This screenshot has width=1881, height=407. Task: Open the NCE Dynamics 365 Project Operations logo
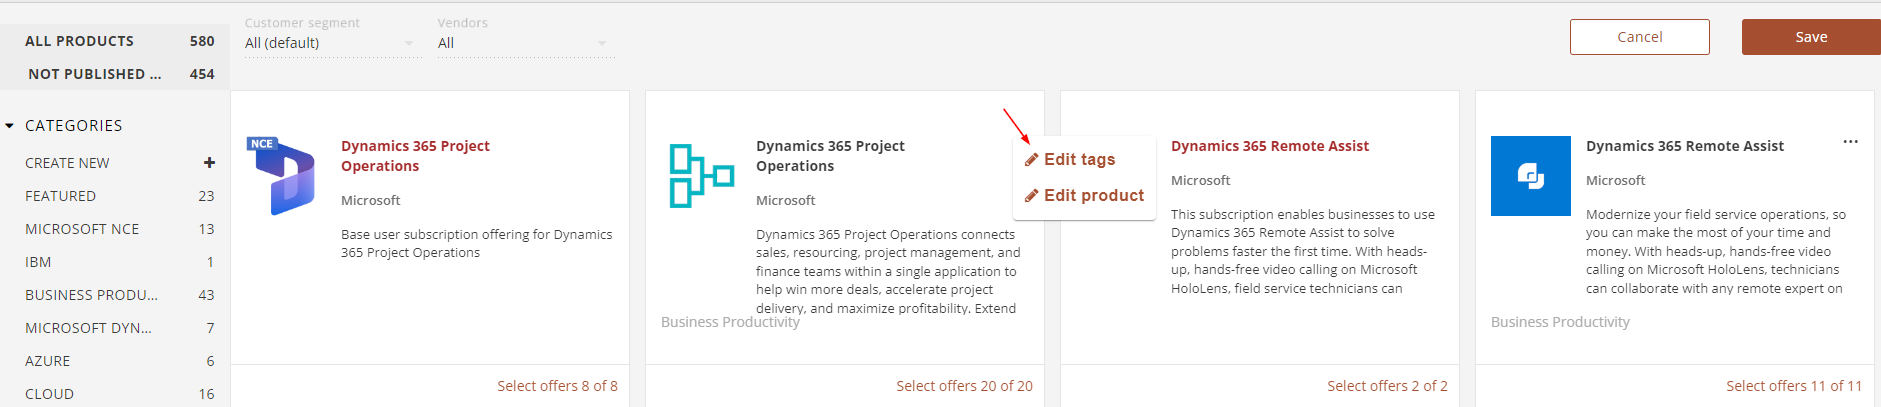point(281,176)
